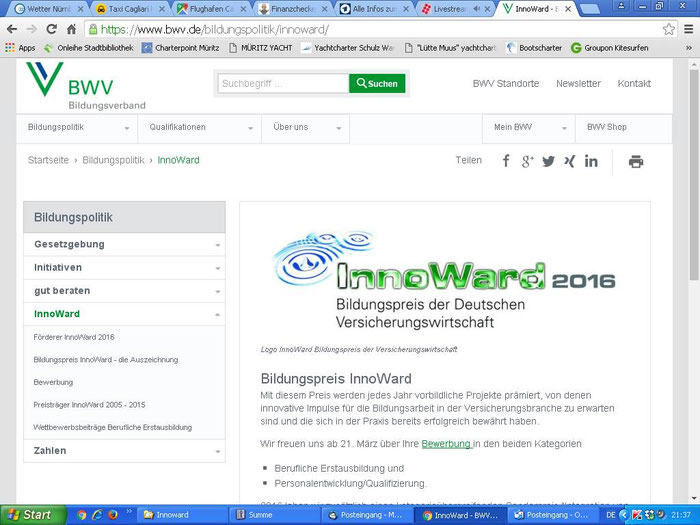This screenshot has height=525, width=700.
Task: Follow green Bewerbung link in article text
Action: click(x=446, y=444)
